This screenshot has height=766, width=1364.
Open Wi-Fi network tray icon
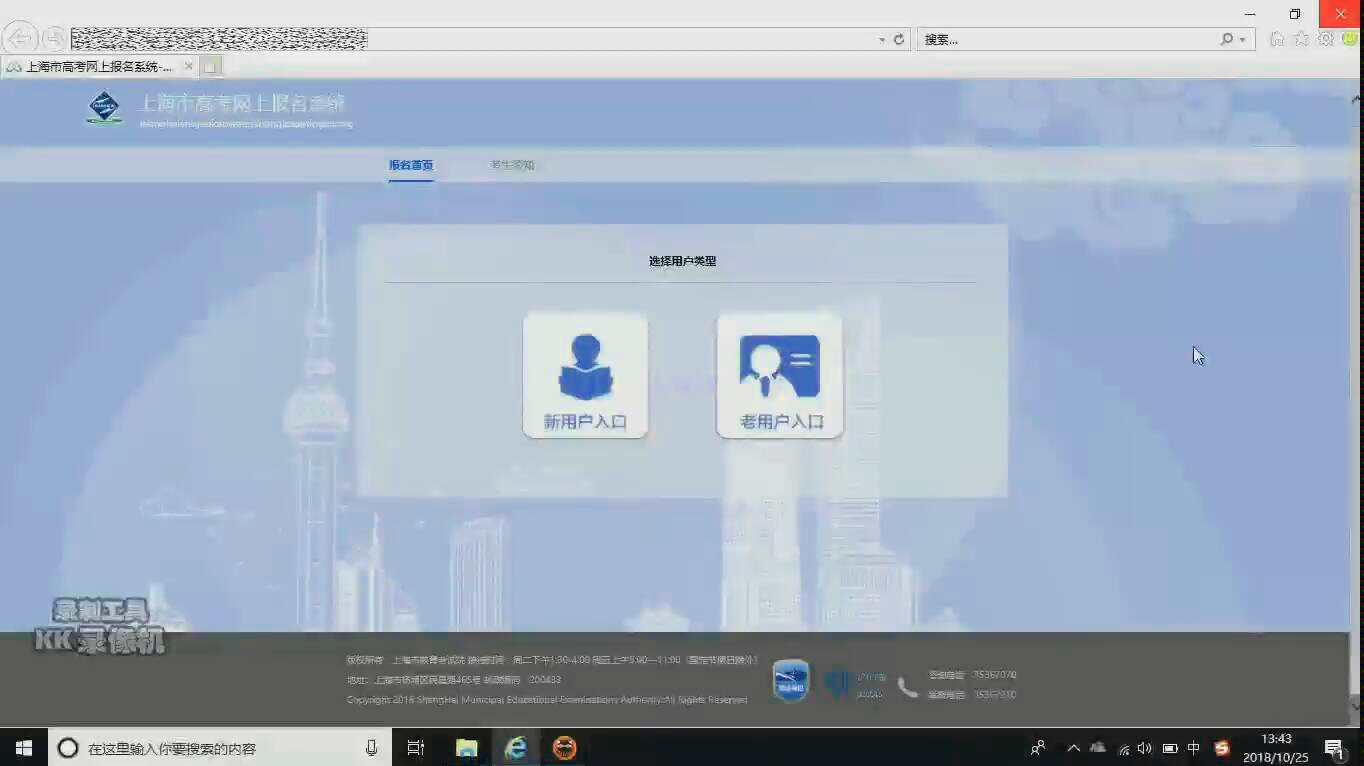point(1124,748)
